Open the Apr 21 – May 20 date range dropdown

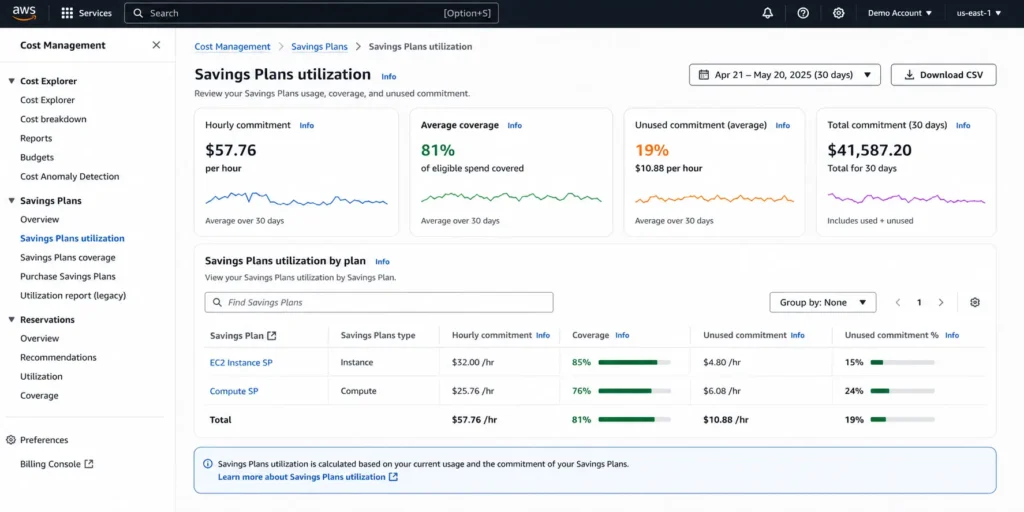[x=785, y=75]
